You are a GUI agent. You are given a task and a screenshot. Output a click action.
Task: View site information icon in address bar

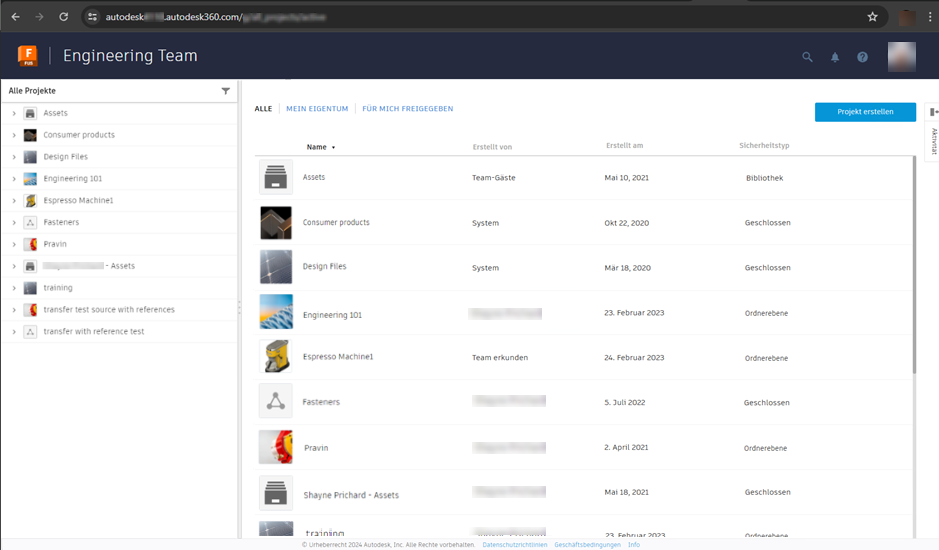(x=92, y=17)
